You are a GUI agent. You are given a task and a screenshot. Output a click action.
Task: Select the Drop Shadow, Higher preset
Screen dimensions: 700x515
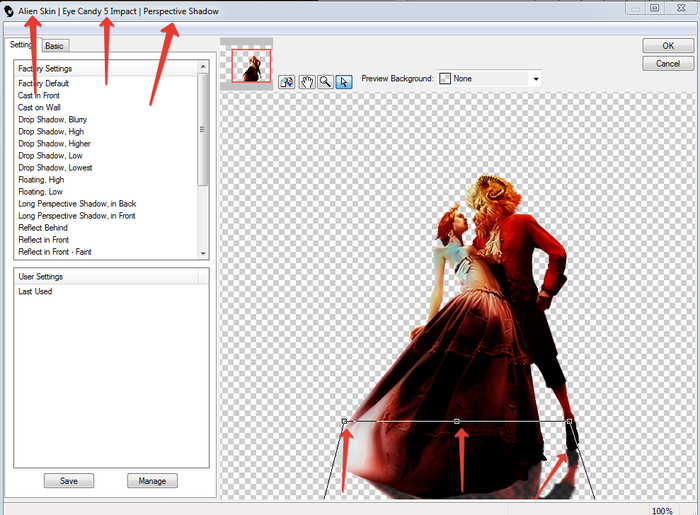click(54, 144)
